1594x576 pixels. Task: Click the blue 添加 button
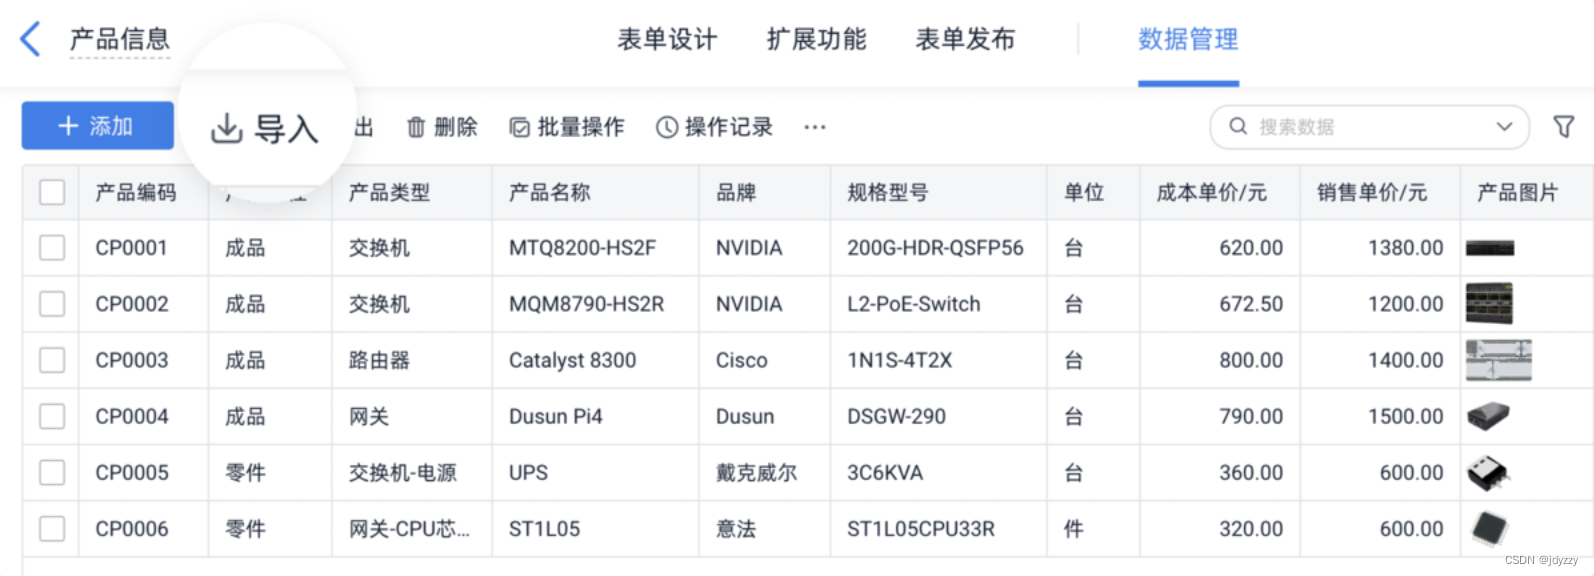click(x=98, y=126)
